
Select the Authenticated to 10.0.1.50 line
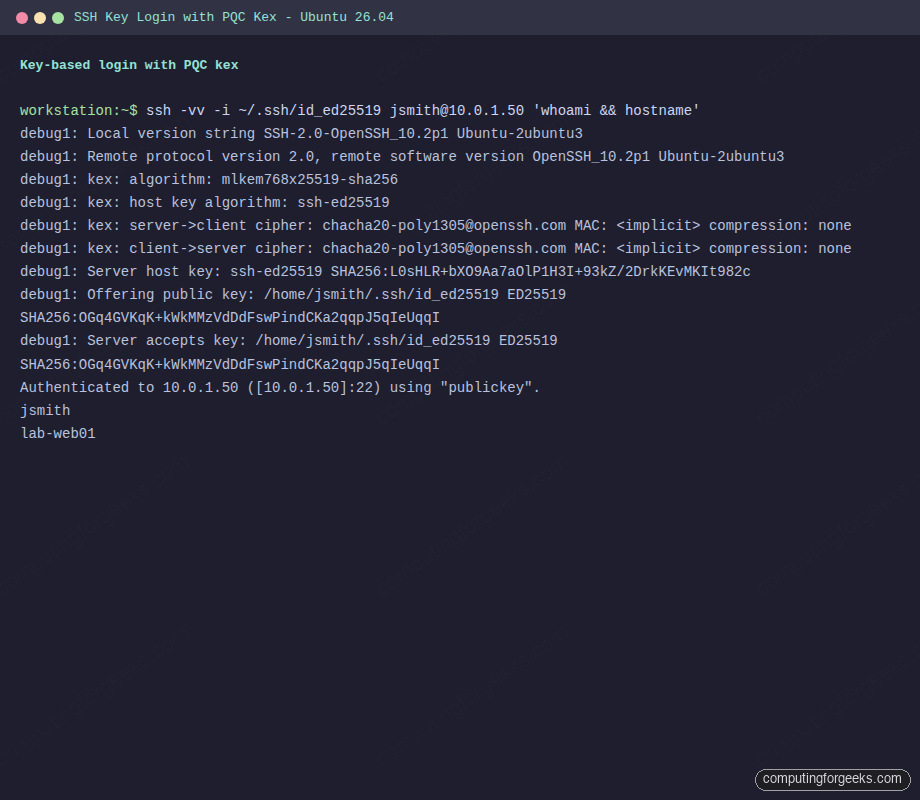coord(279,387)
